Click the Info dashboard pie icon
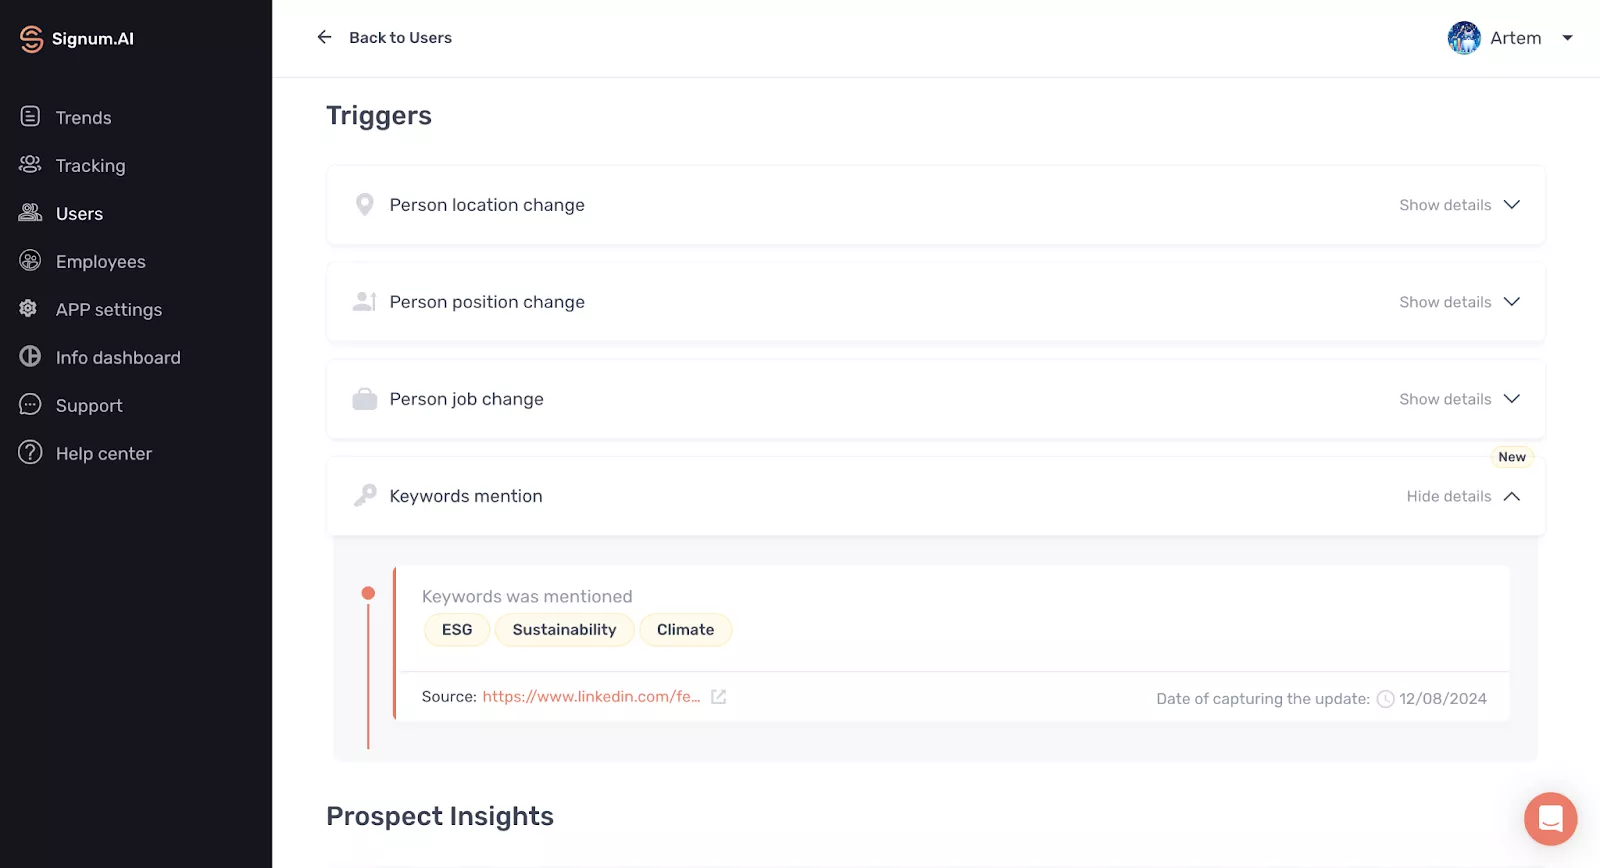The image size is (1600, 868). pos(31,357)
